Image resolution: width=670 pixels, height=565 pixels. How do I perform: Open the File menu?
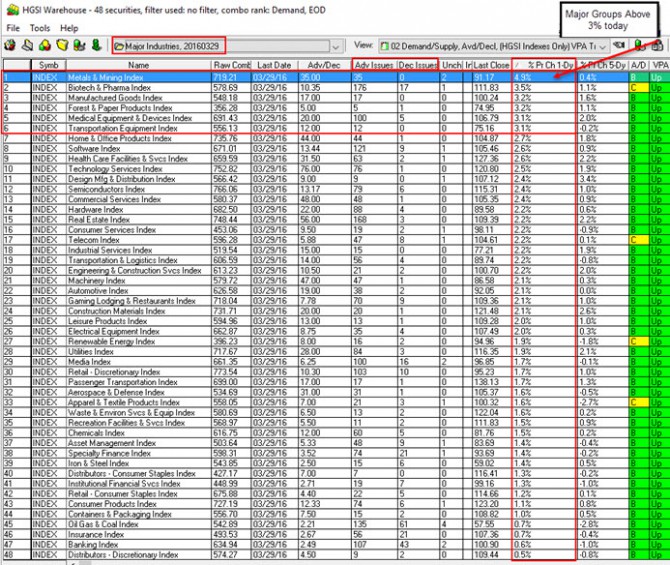coord(13,28)
